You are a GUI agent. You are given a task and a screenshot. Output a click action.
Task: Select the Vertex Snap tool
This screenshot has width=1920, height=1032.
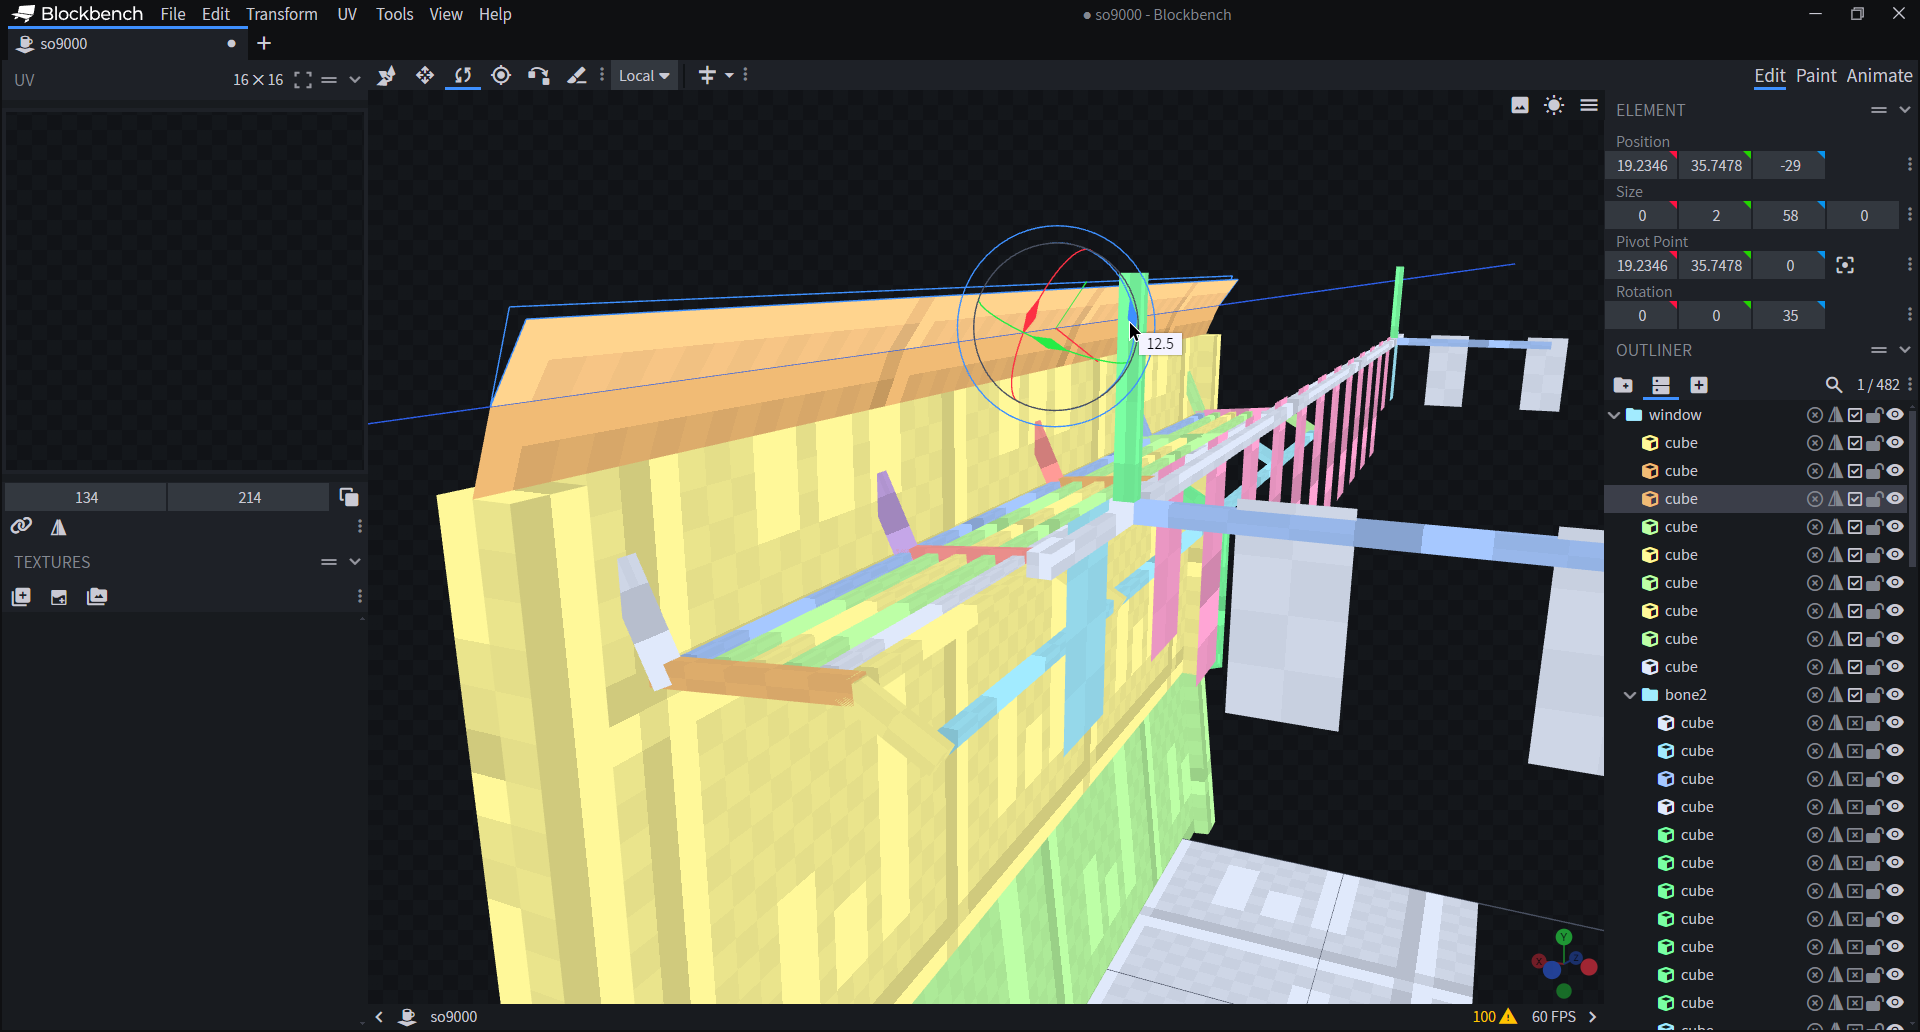click(539, 76)
